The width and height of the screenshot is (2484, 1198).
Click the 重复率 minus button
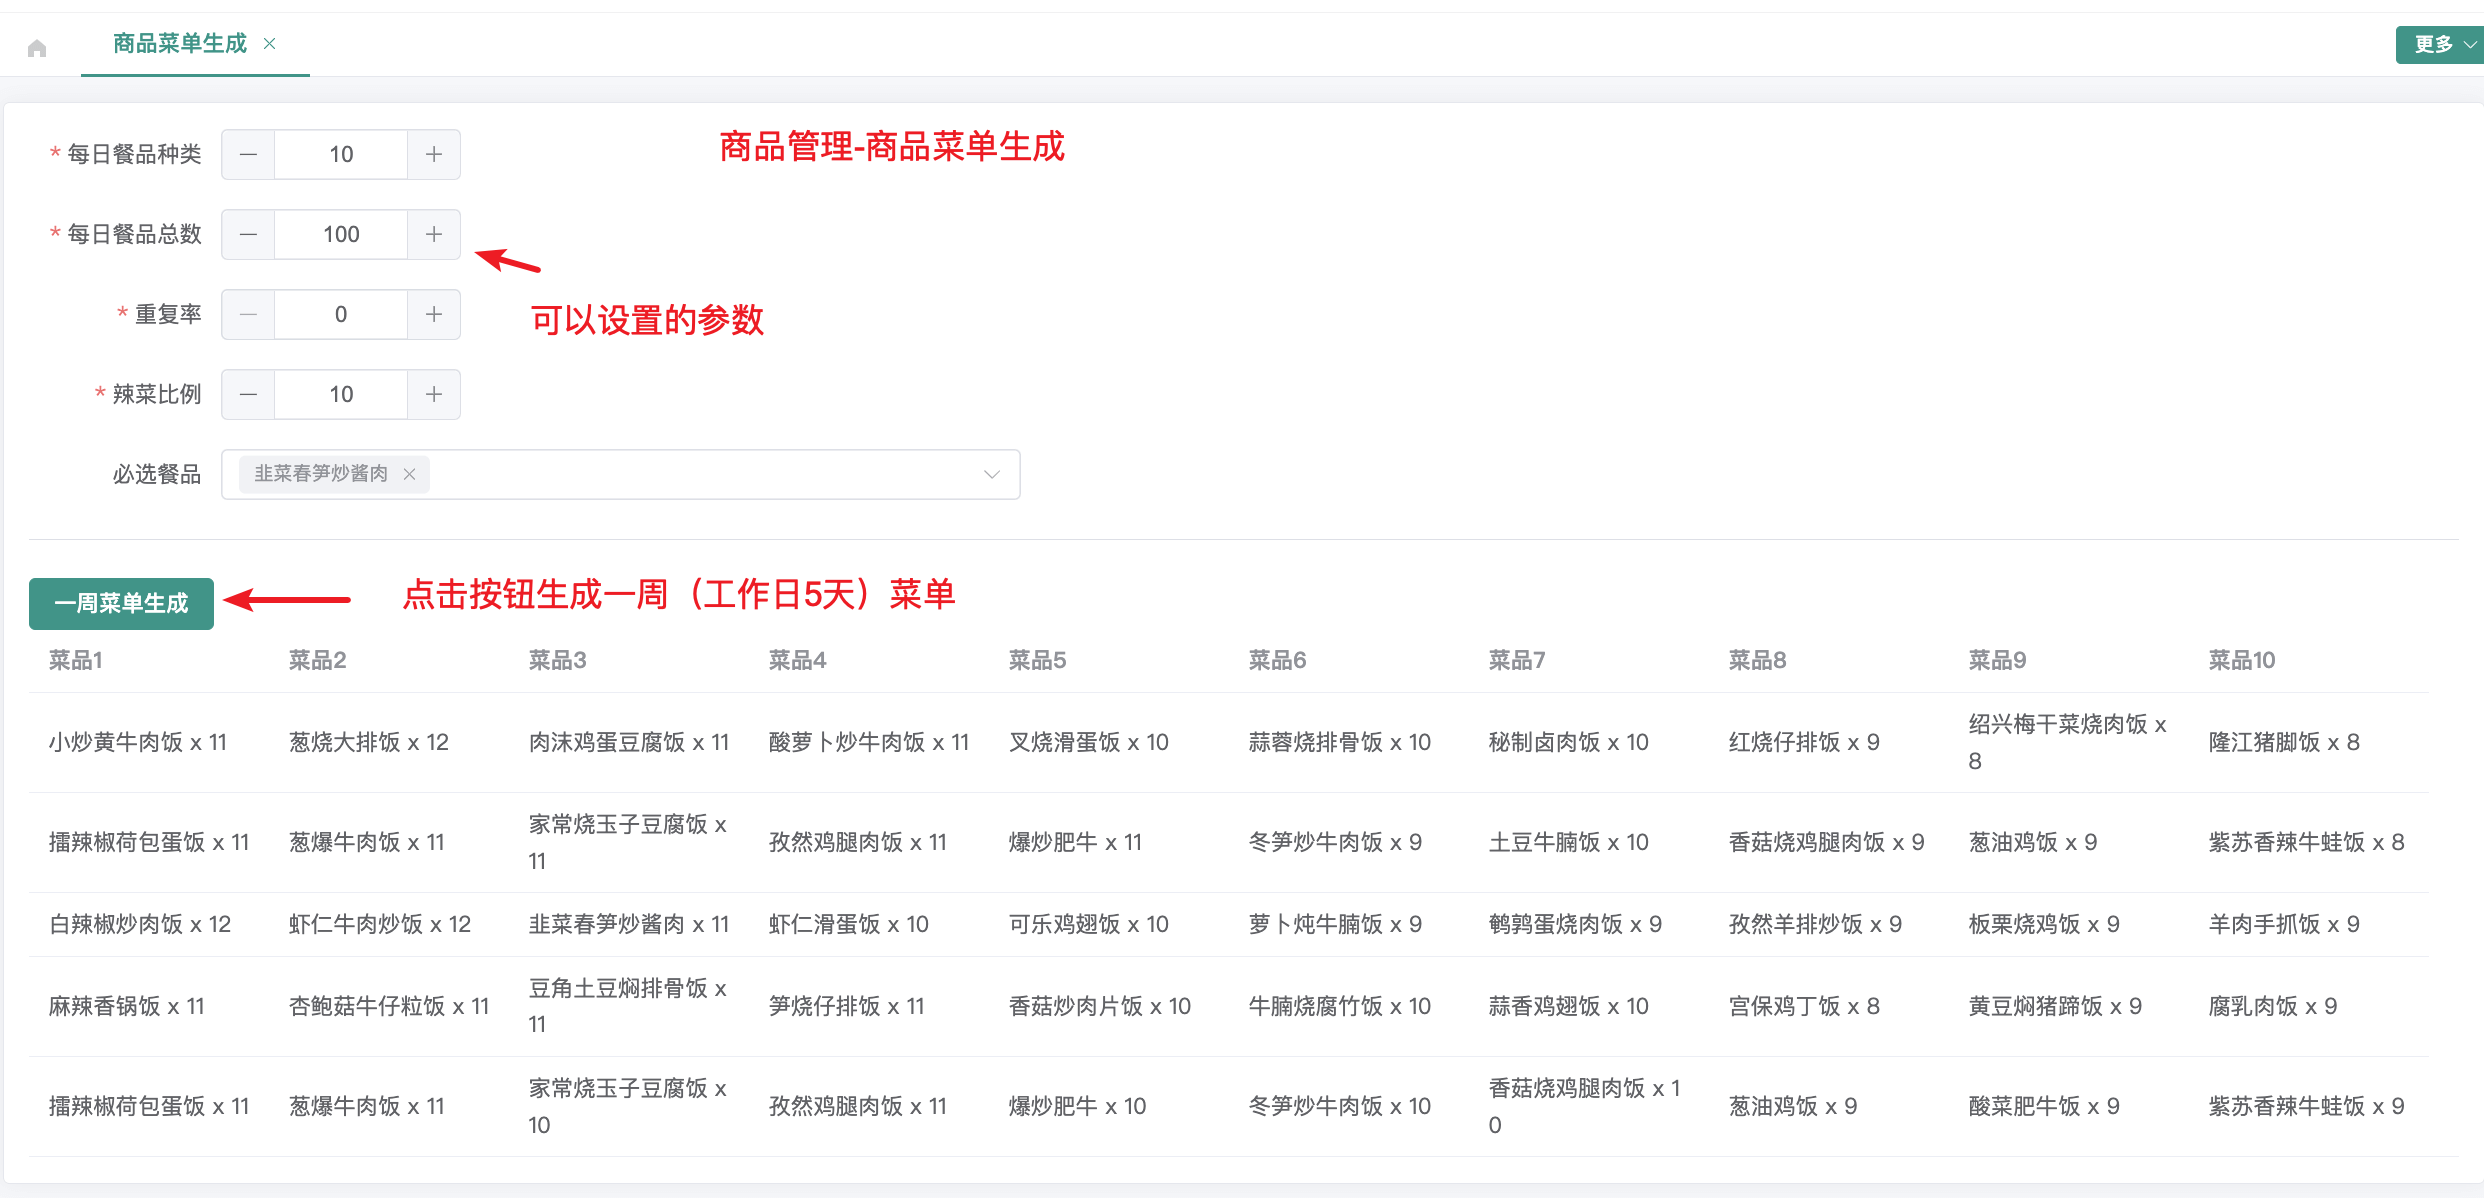tap(248, 314)
